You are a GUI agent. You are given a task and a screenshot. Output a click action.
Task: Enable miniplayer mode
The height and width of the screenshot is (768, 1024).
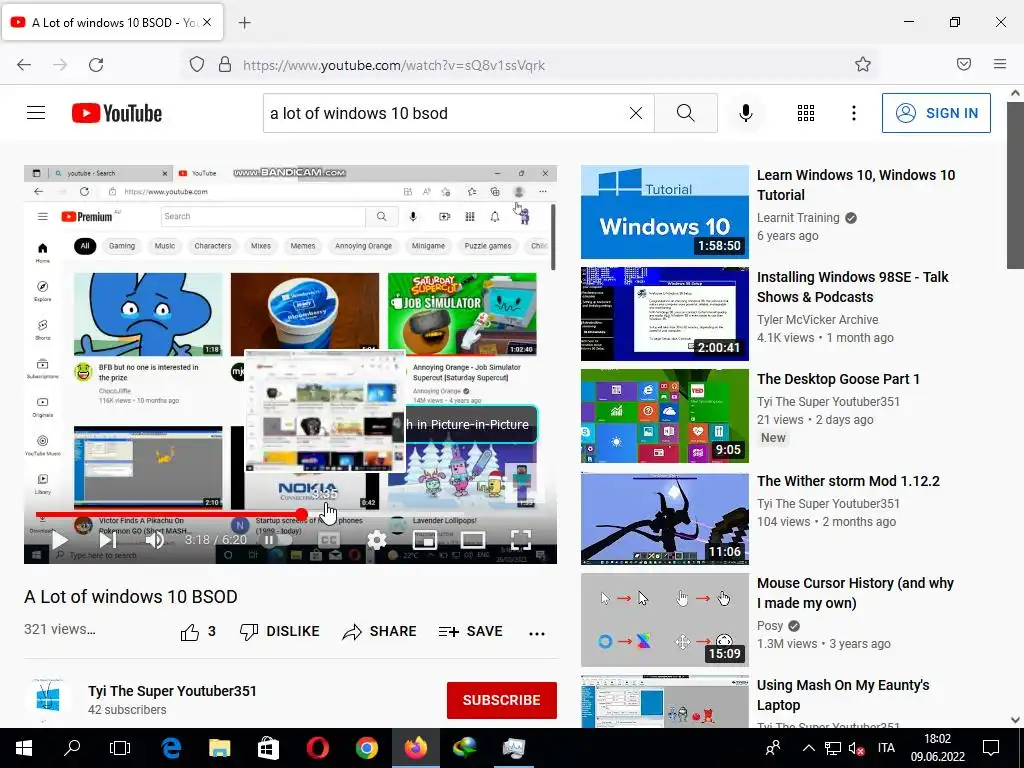coord(424,540)
